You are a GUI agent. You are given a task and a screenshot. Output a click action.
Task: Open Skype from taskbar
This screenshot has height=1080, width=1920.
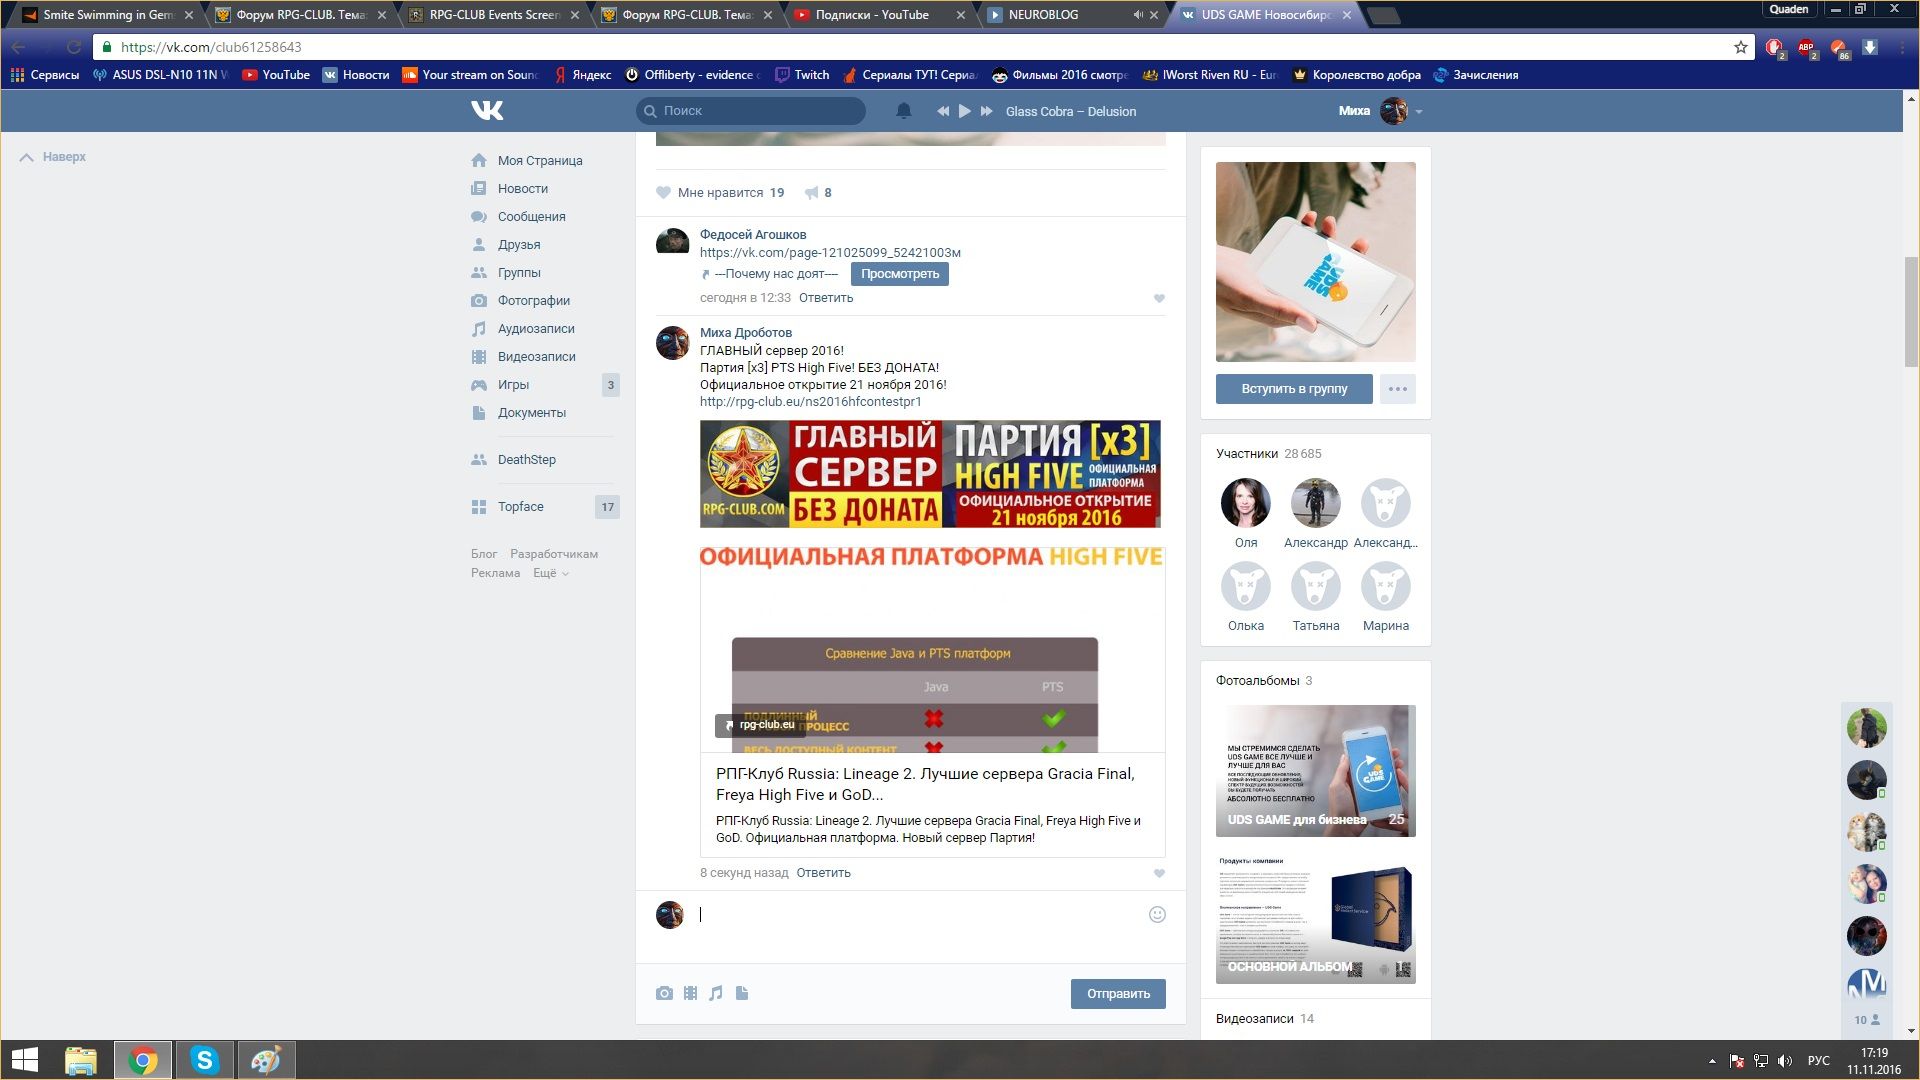(x=204, y=1060)
